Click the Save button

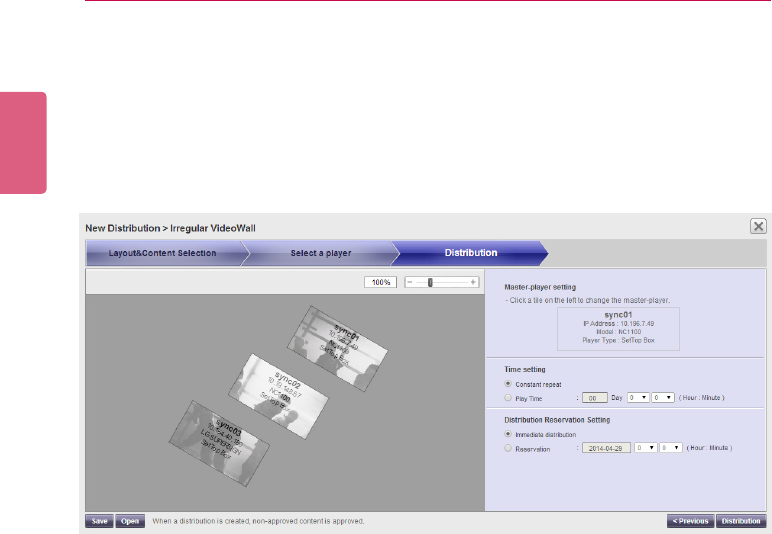99,521
